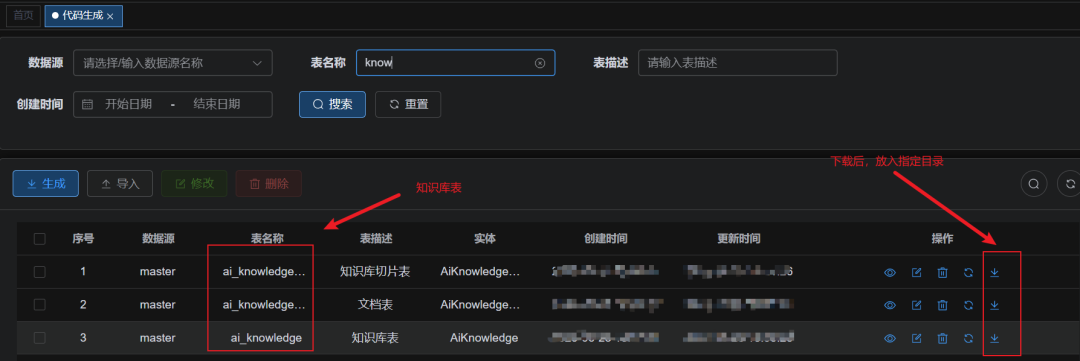
Task: Click the 数据源 column header
Action: click(158, 239)
